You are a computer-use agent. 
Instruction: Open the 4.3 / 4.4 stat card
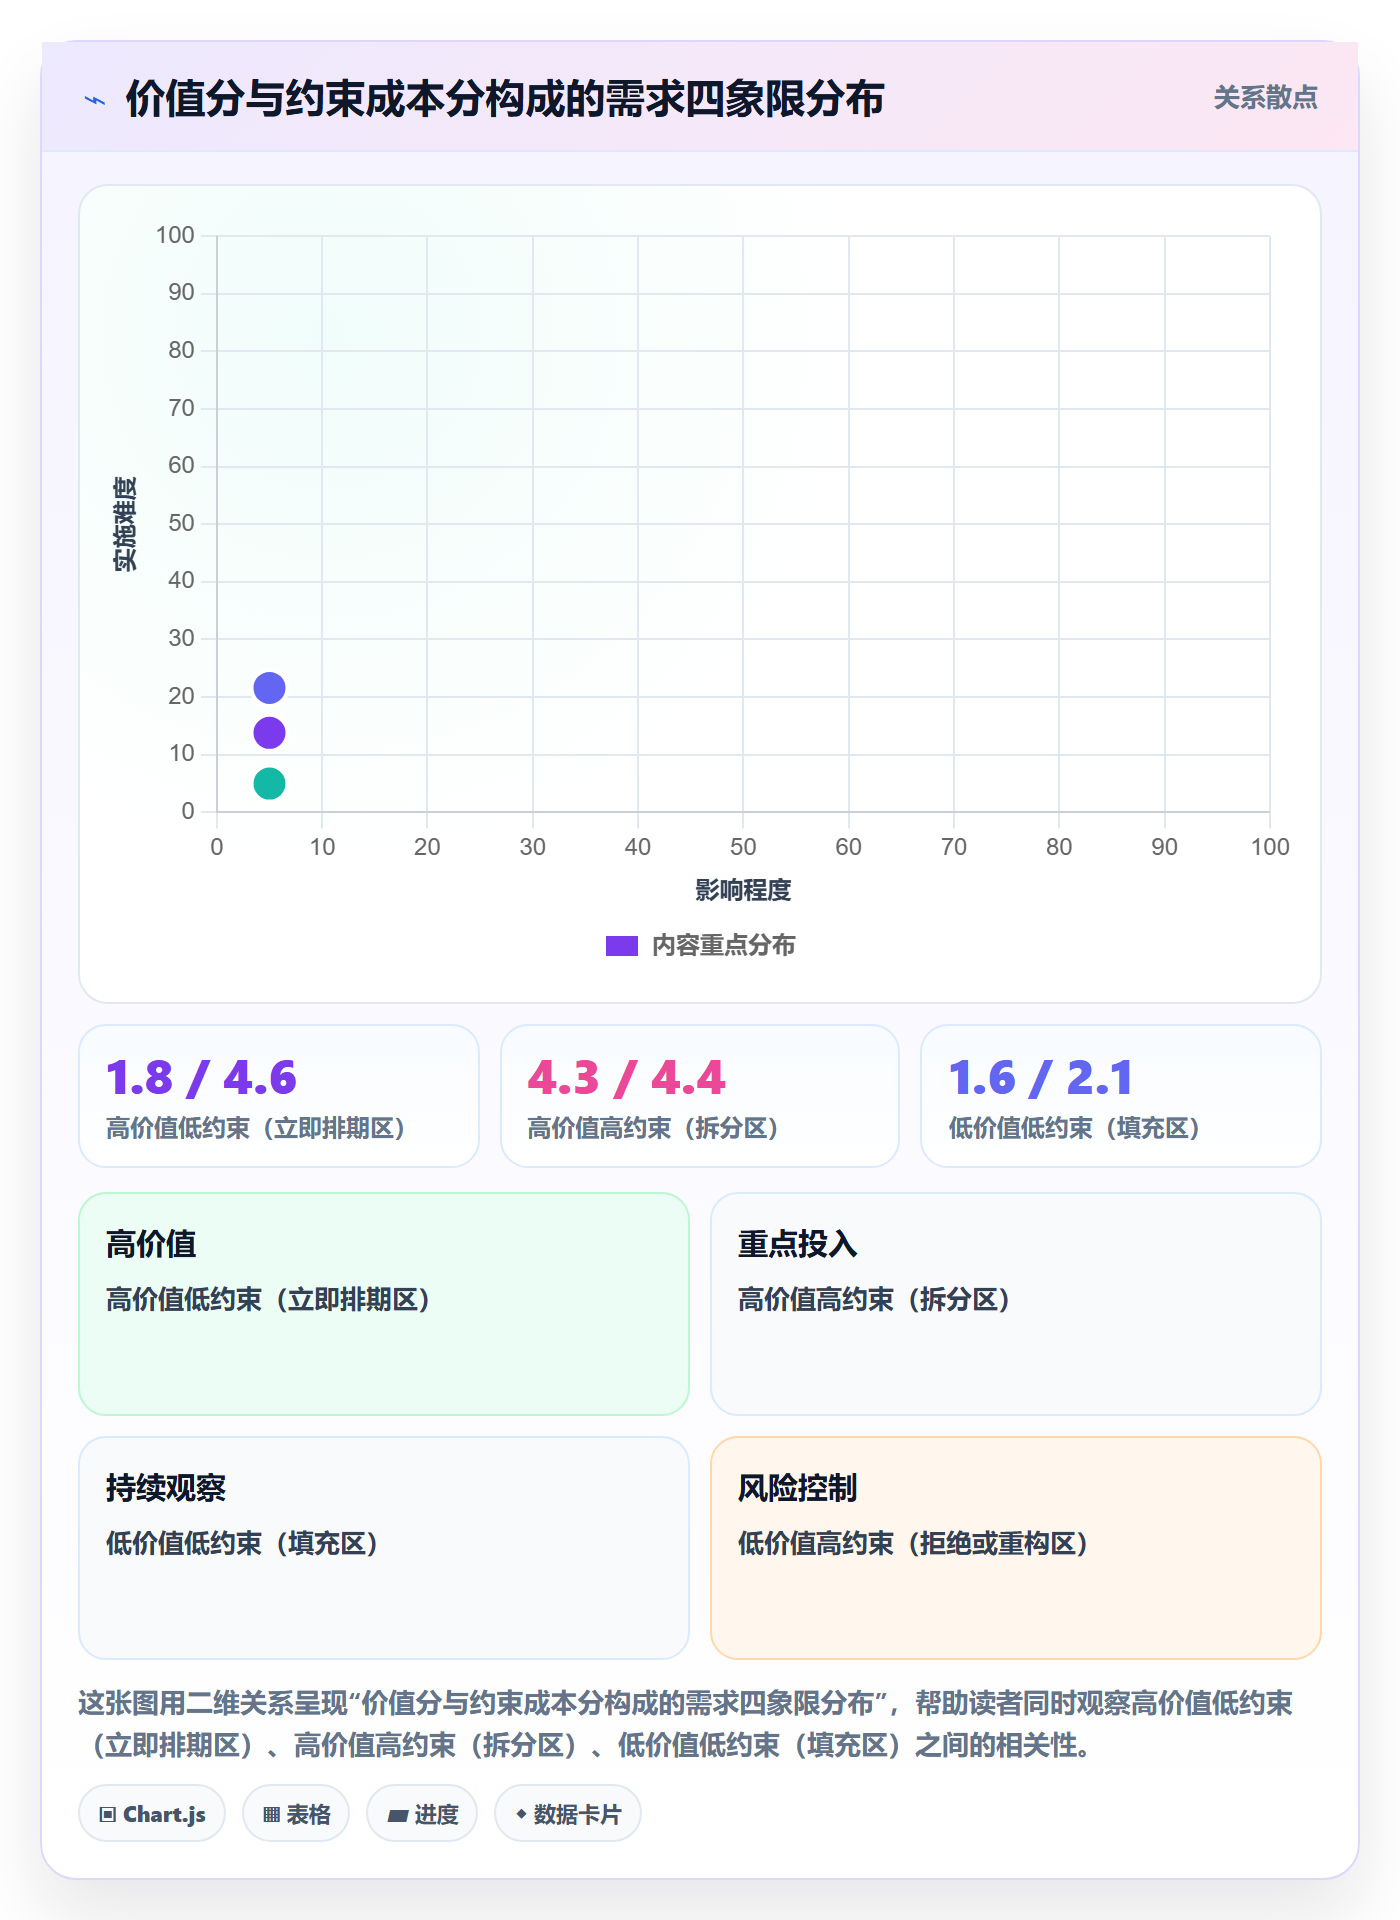pyautogui.click(x=700, y=1096)
